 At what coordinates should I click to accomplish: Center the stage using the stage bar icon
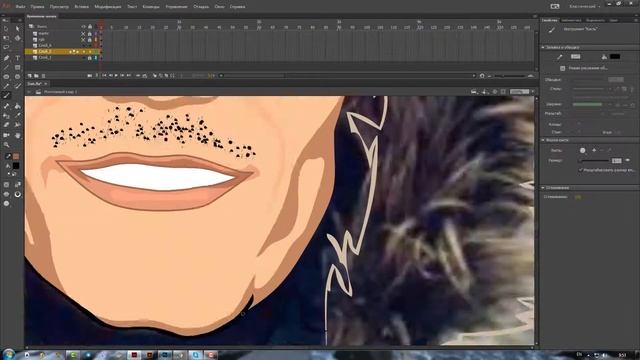(495, 92)
